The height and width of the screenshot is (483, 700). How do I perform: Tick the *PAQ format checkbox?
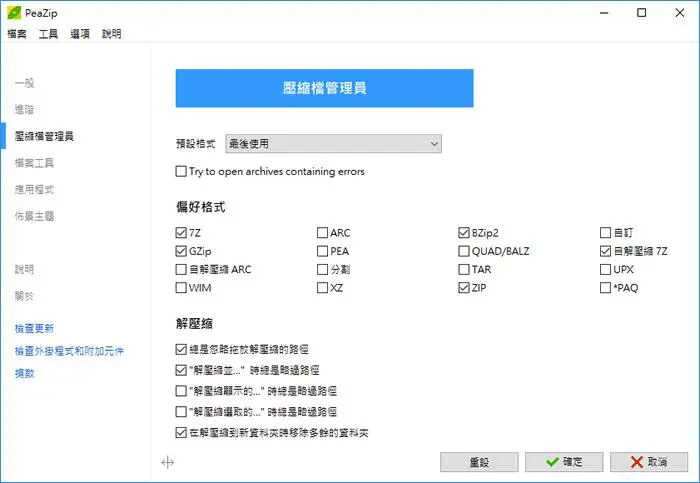tap(605, 287)
